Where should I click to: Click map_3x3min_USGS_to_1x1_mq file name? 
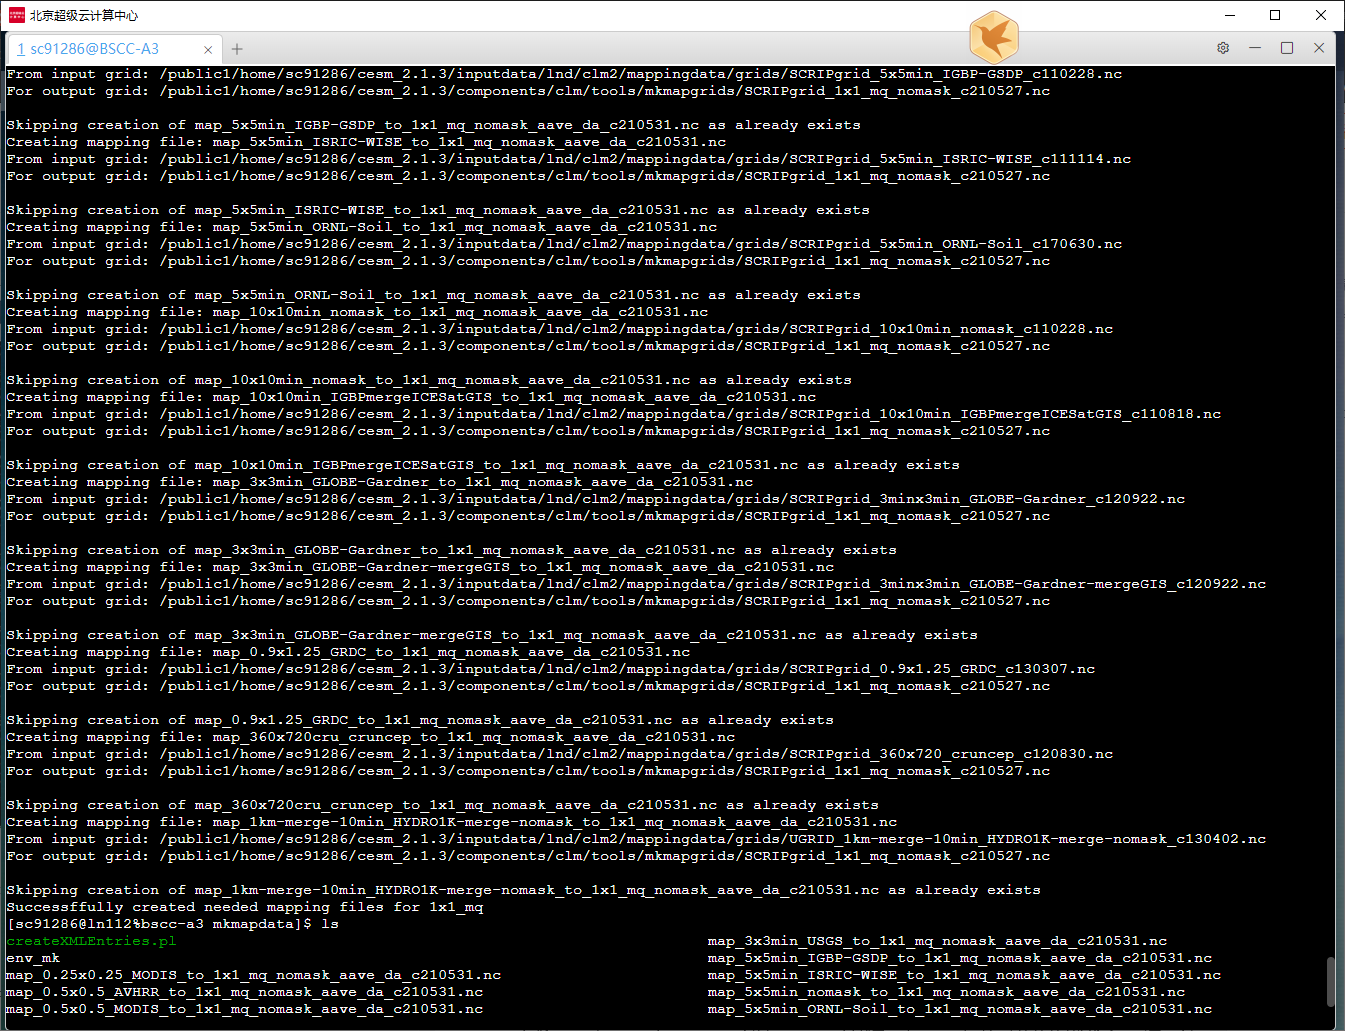tap(937, 941)
